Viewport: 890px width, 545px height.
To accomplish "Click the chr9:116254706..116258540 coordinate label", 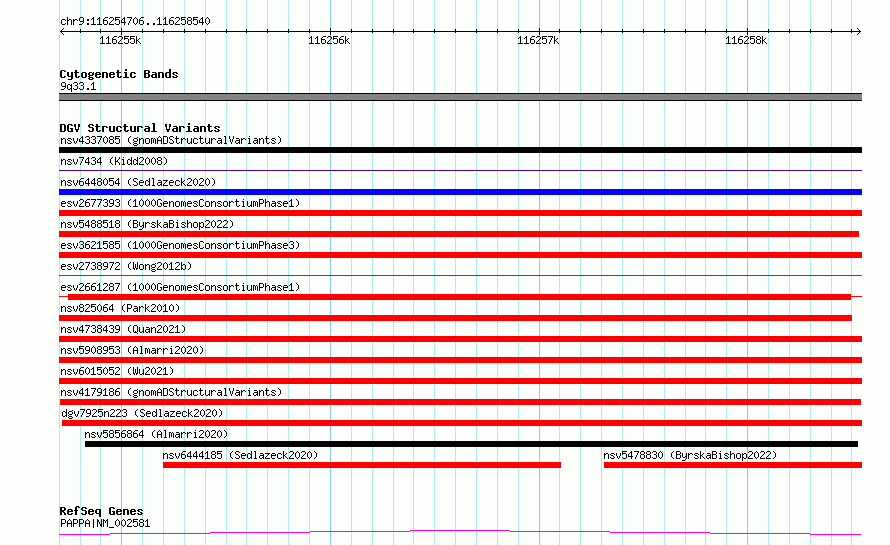I will (x=135, y=22).
